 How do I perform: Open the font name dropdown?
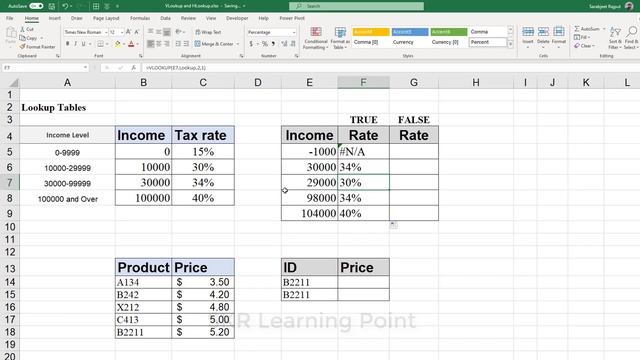(106, 32)
